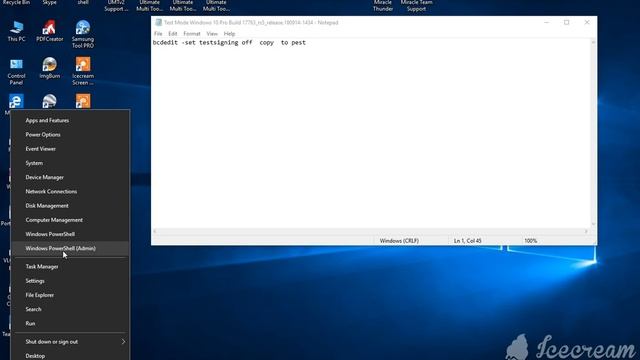Launch Windows PowerShell (non-admin) entry

(70, 234)
